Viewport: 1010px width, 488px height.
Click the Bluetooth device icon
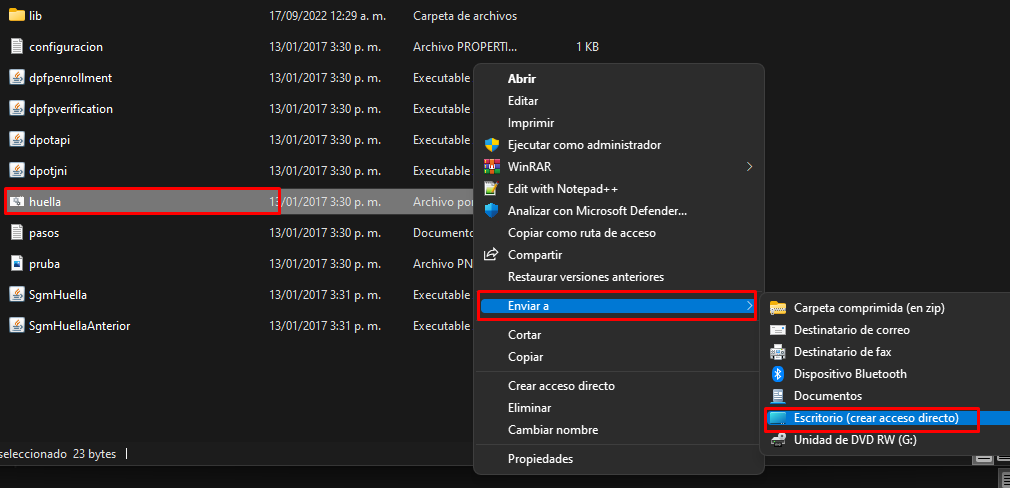coord(778,373)
